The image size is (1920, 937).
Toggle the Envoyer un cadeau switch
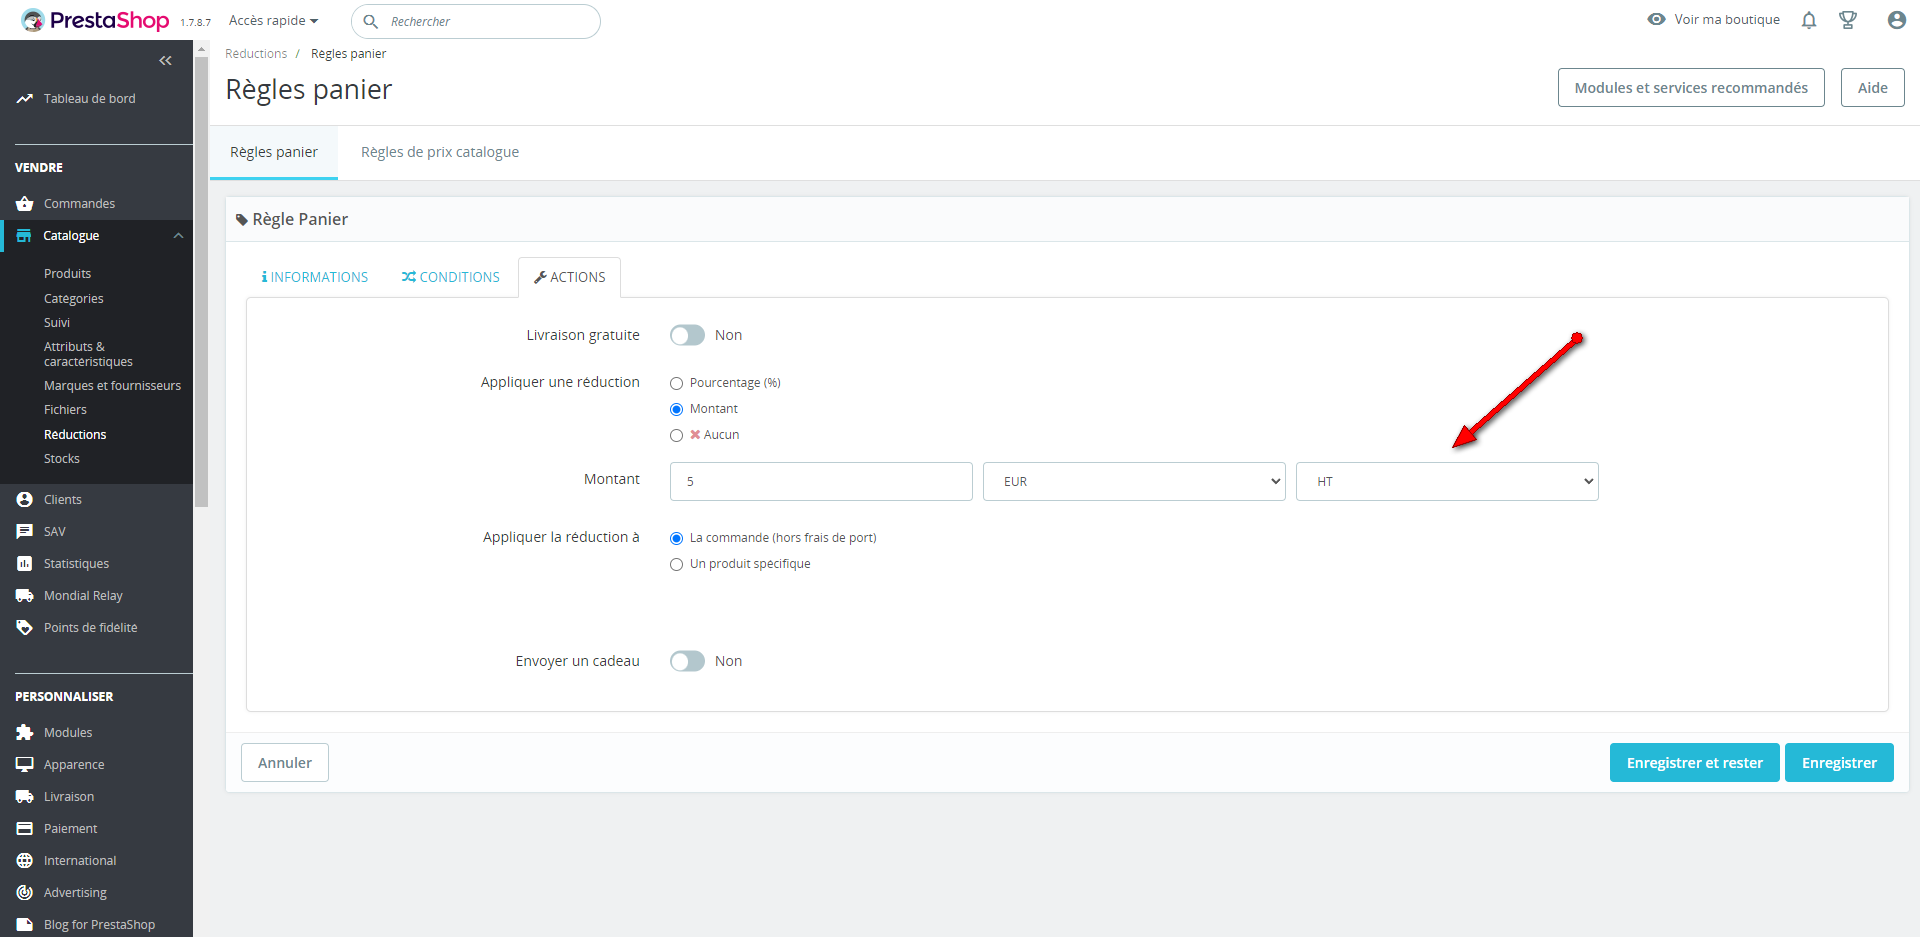[687, 661]
